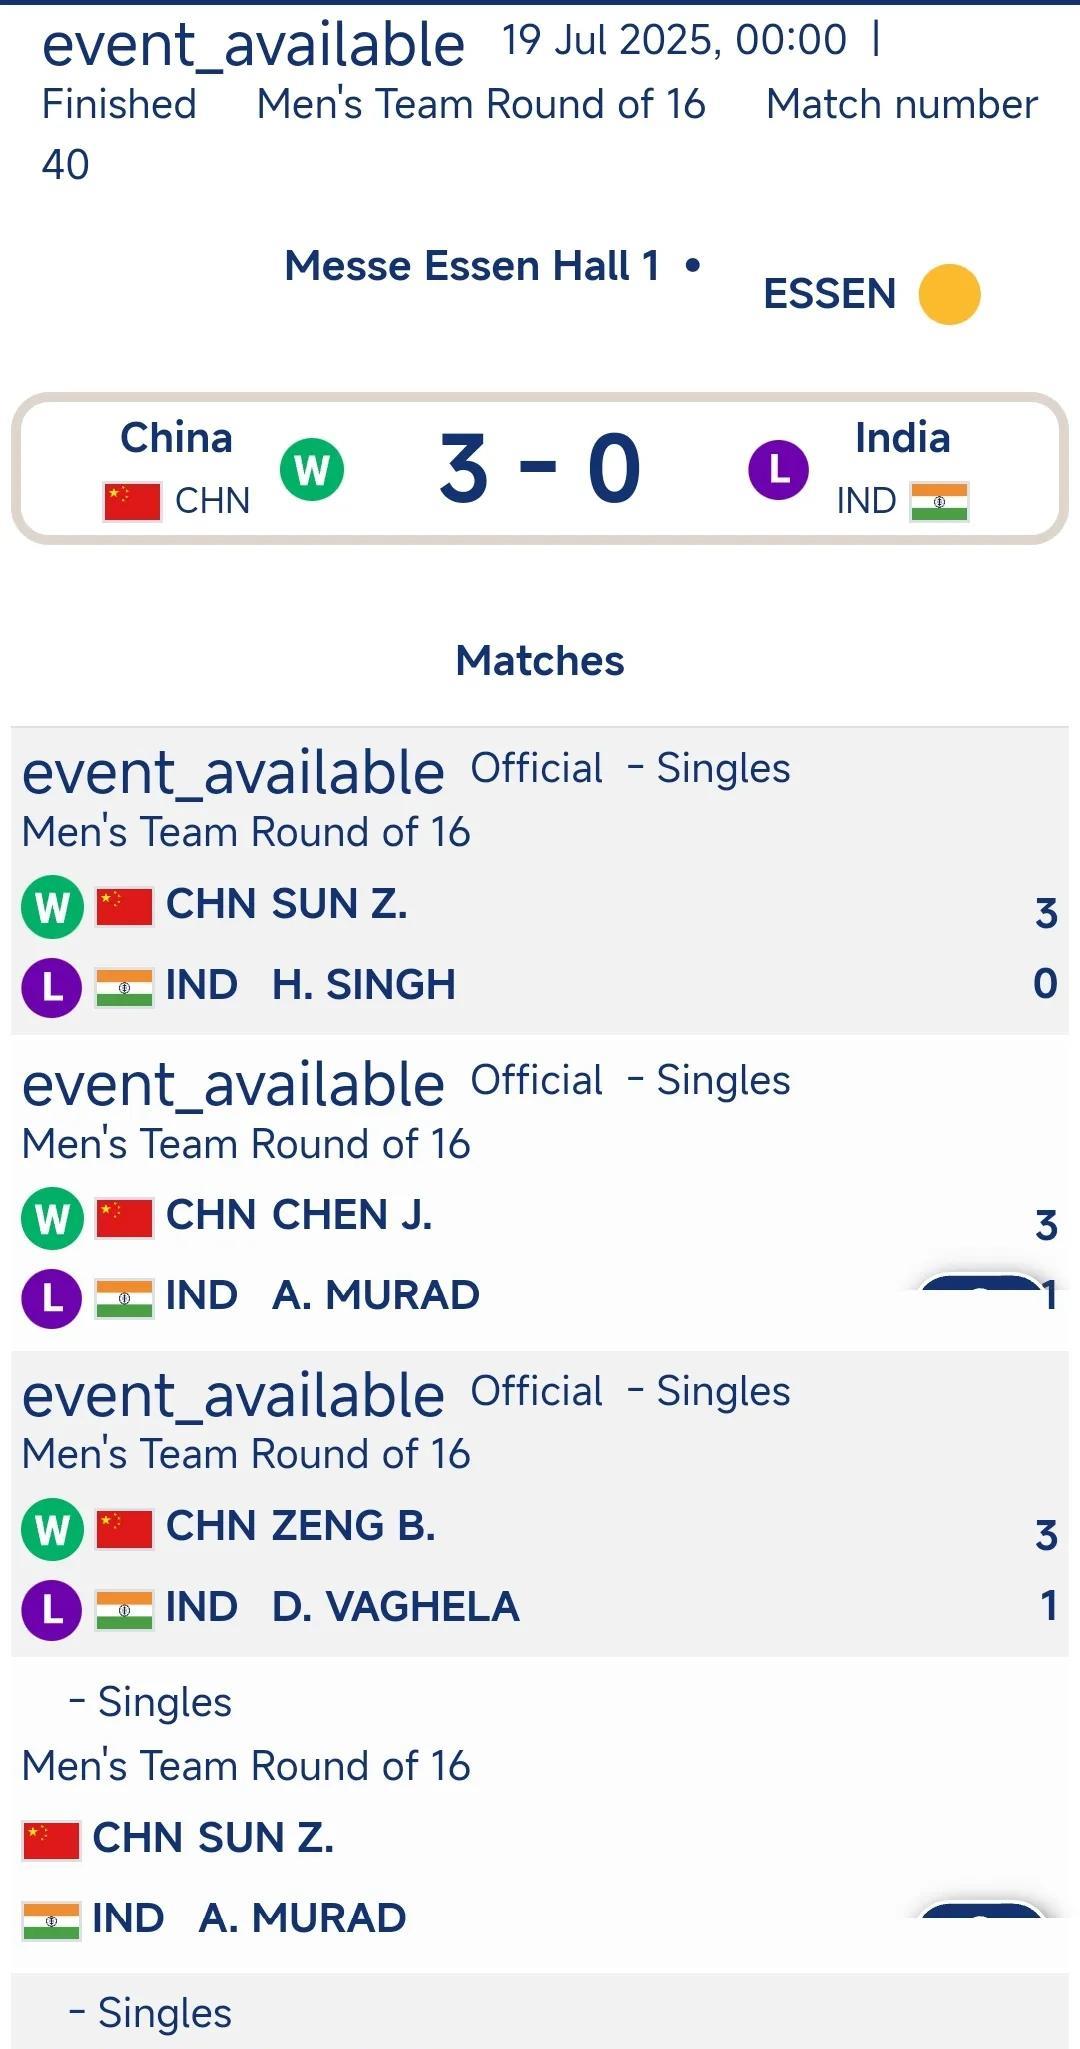The height and width of the screenshot is (2049, 1080).
Task: Click the purple L badge beside India
Action: pyautogui.click(x=778, y=469)
